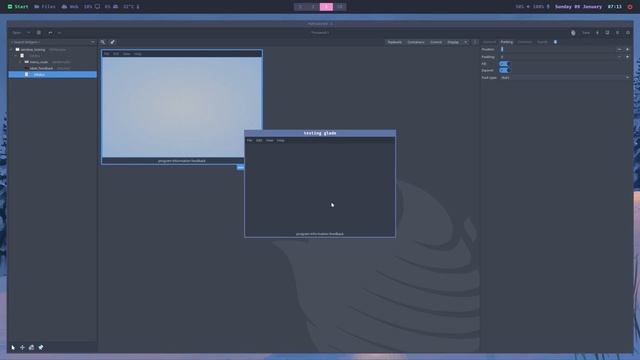The height and width of the screenshot is (360, 640).
Task: Increase the Position value with plus
Action: pyautogui.click(x=627, y=49)
